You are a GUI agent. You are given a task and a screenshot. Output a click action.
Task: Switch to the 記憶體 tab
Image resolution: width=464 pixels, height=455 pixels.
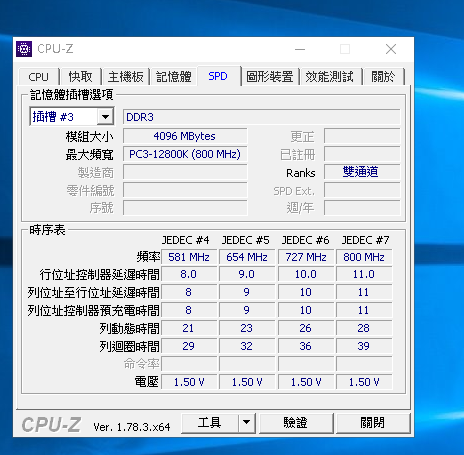coord(174,77)
